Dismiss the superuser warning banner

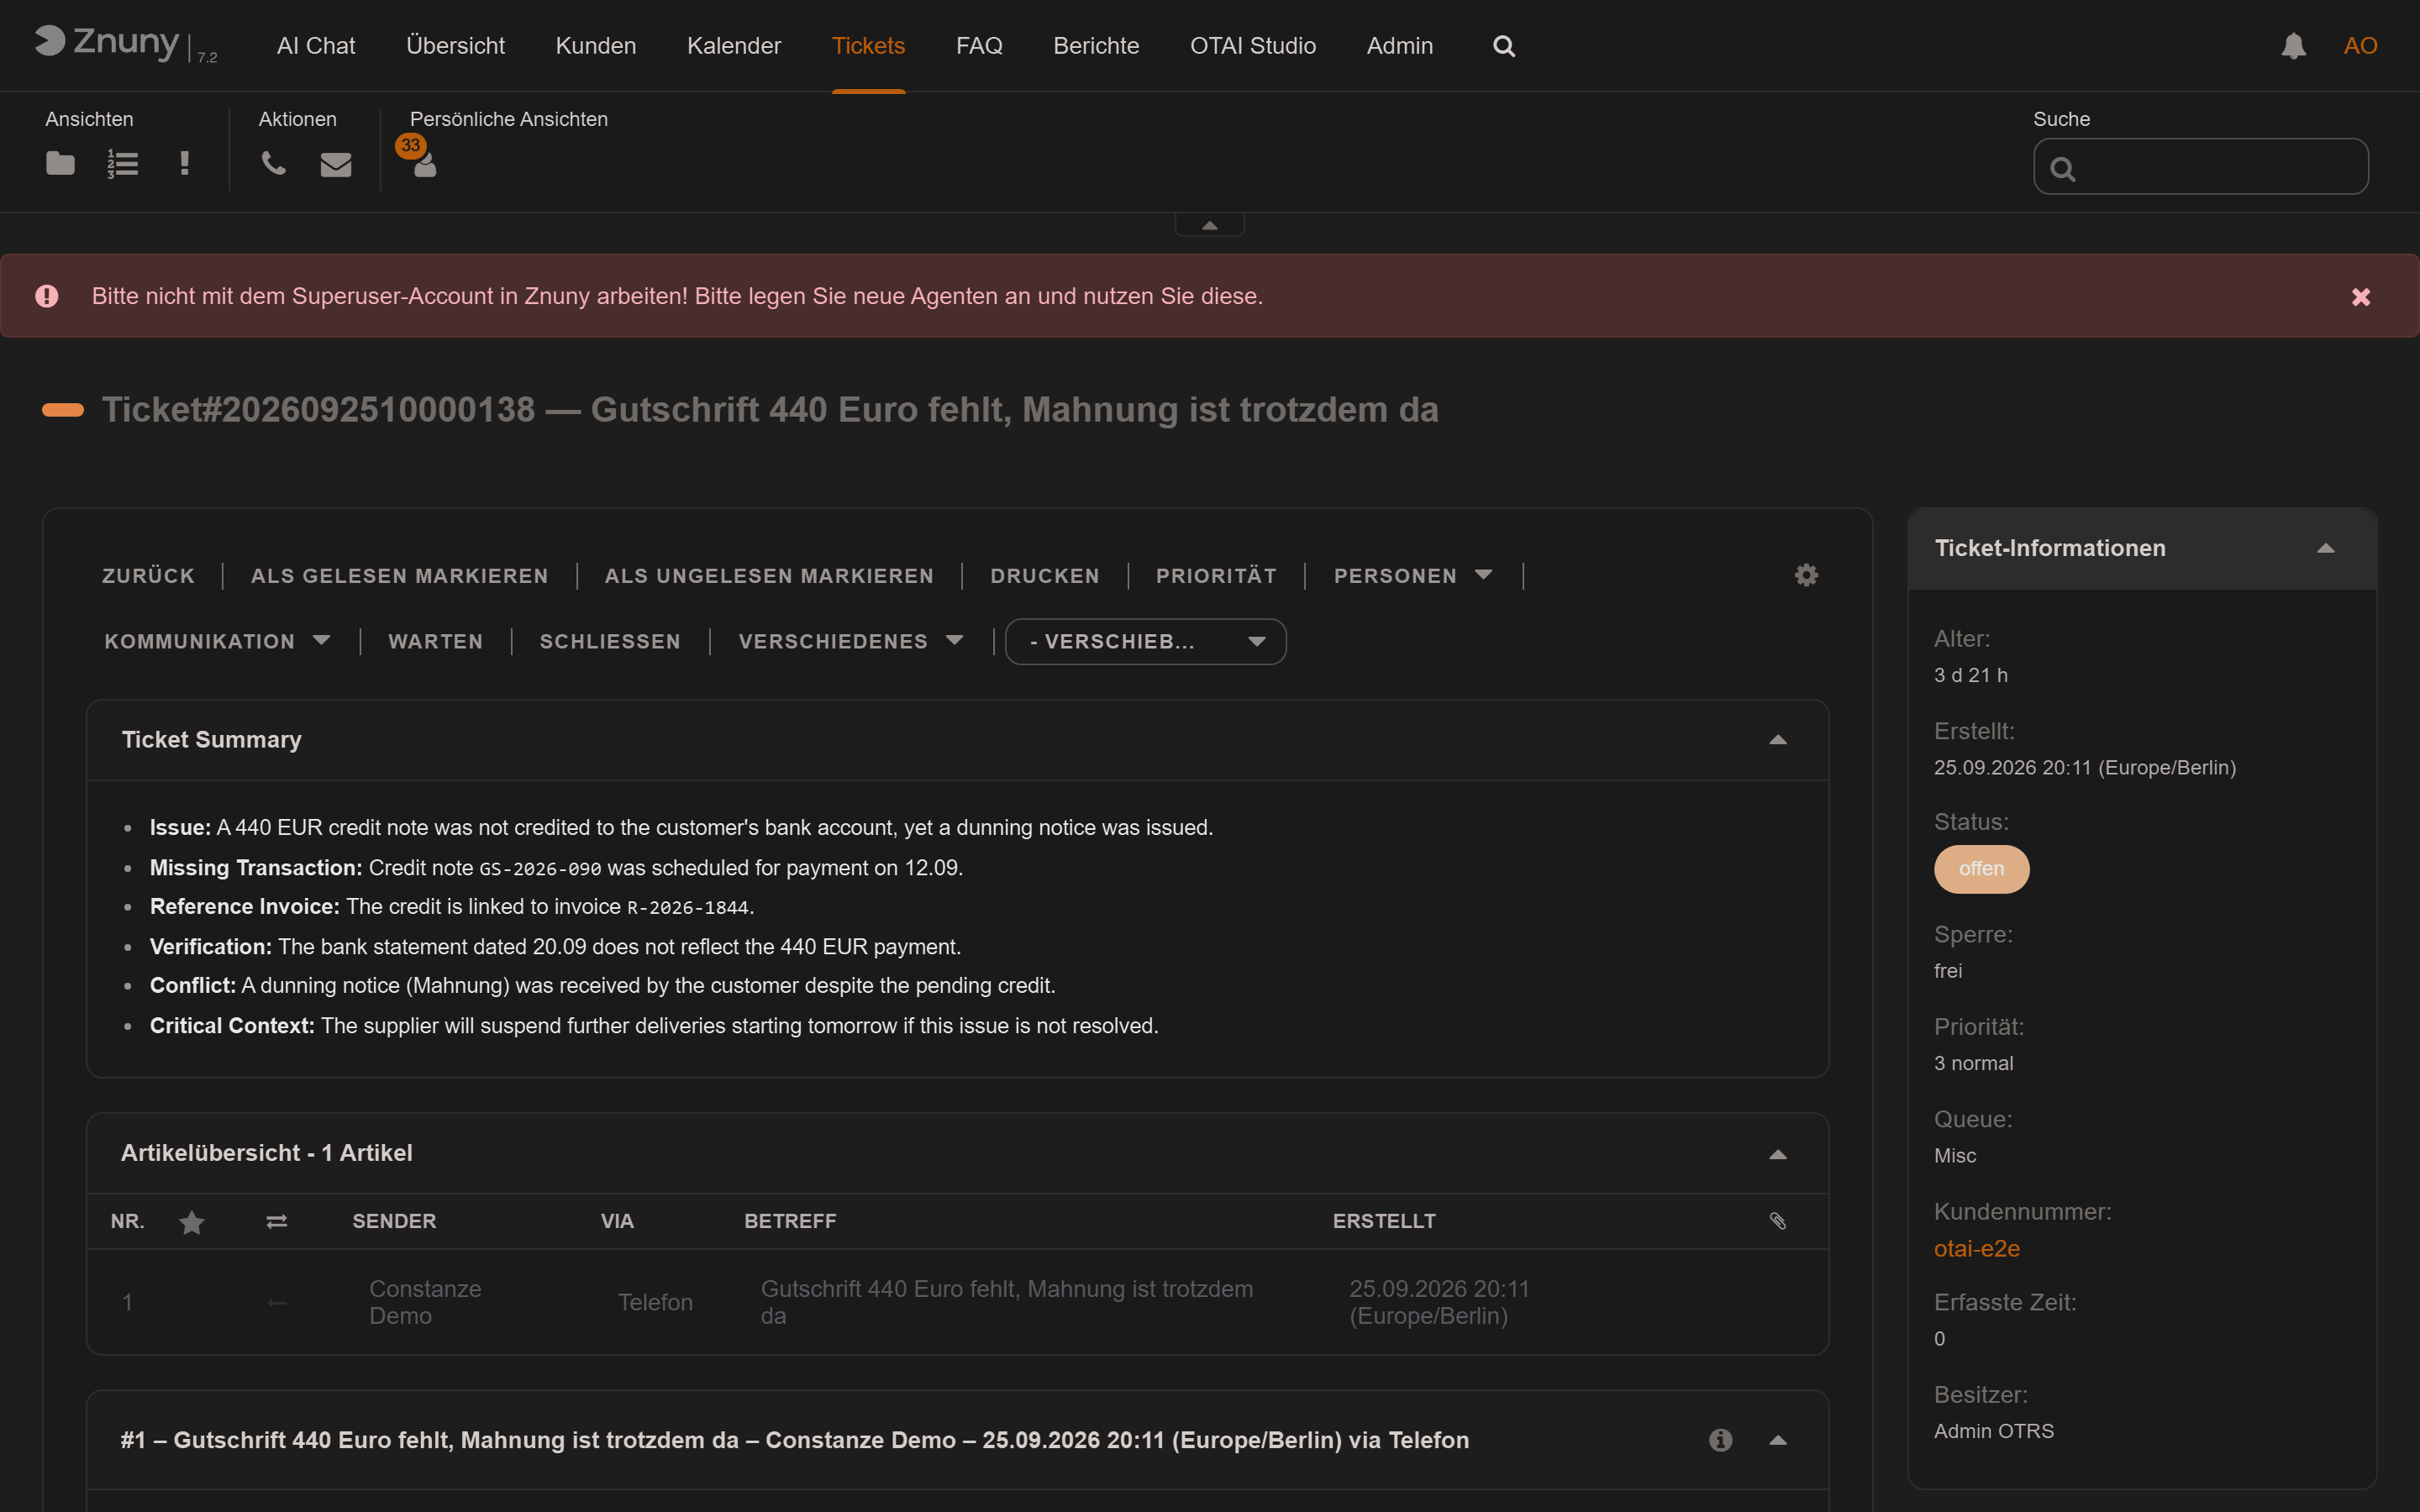tap(2361, 297)
